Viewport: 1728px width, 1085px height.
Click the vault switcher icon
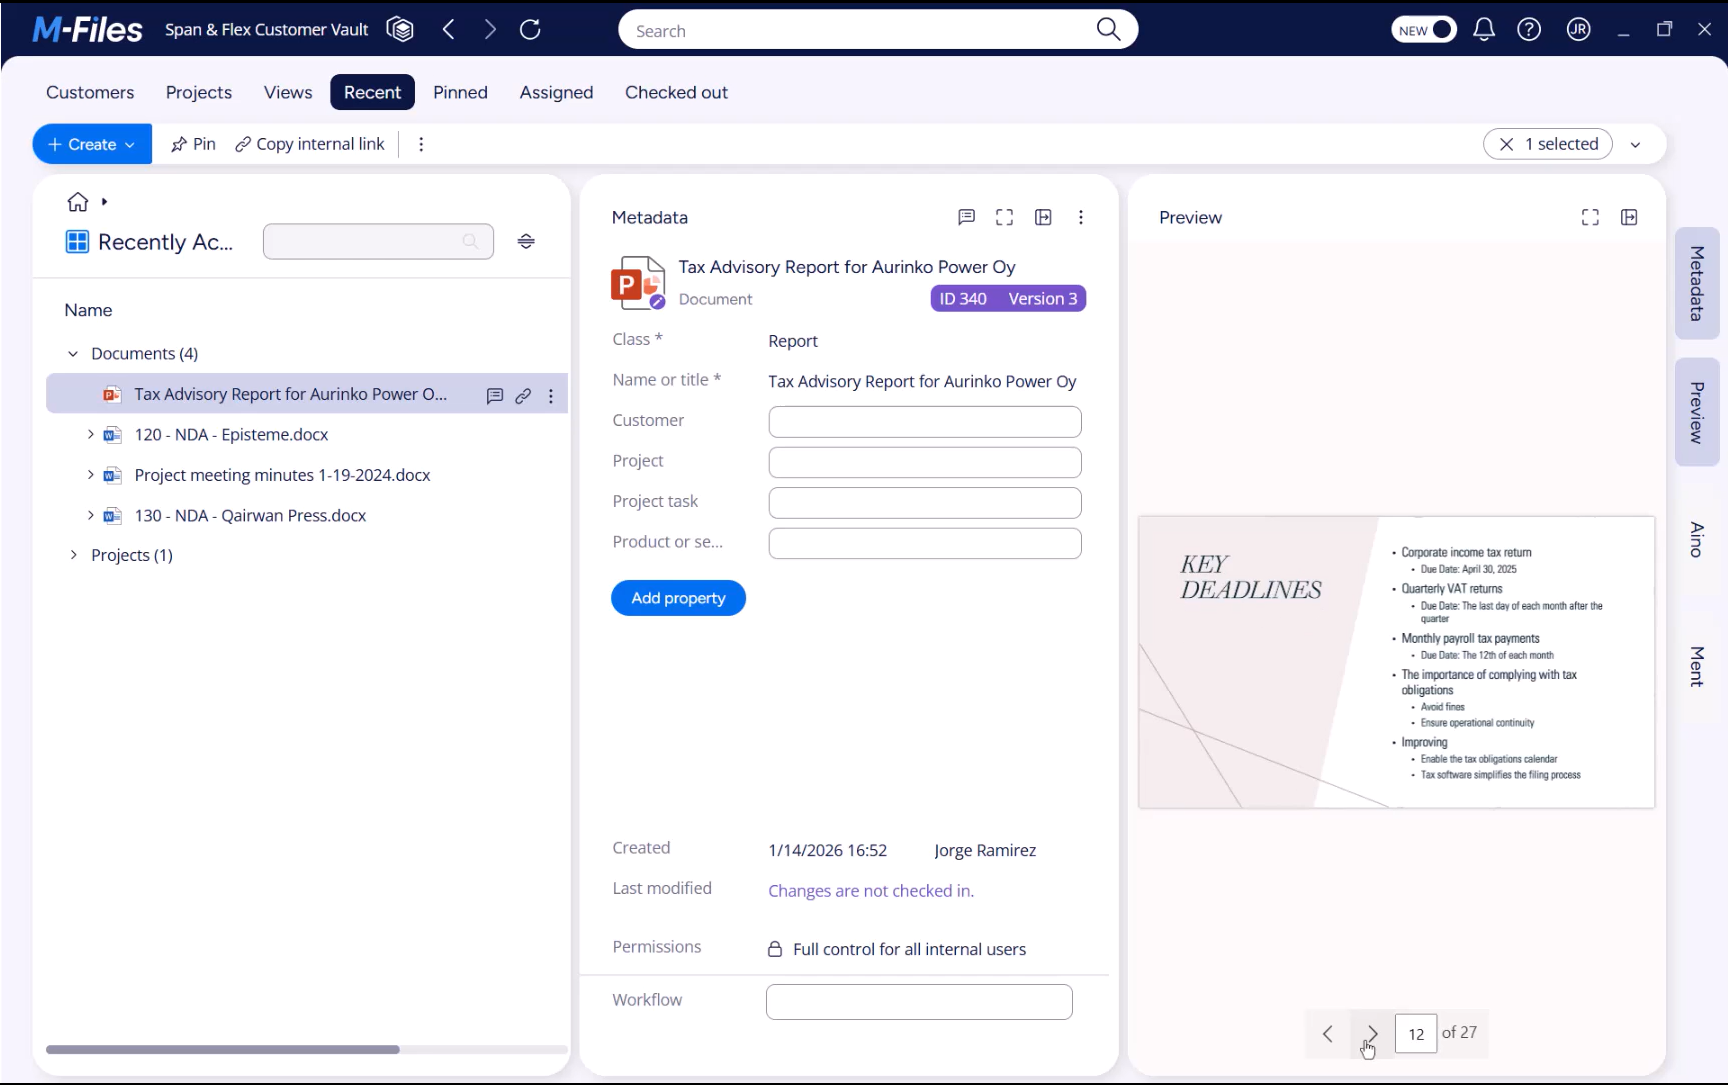[400, 30]
